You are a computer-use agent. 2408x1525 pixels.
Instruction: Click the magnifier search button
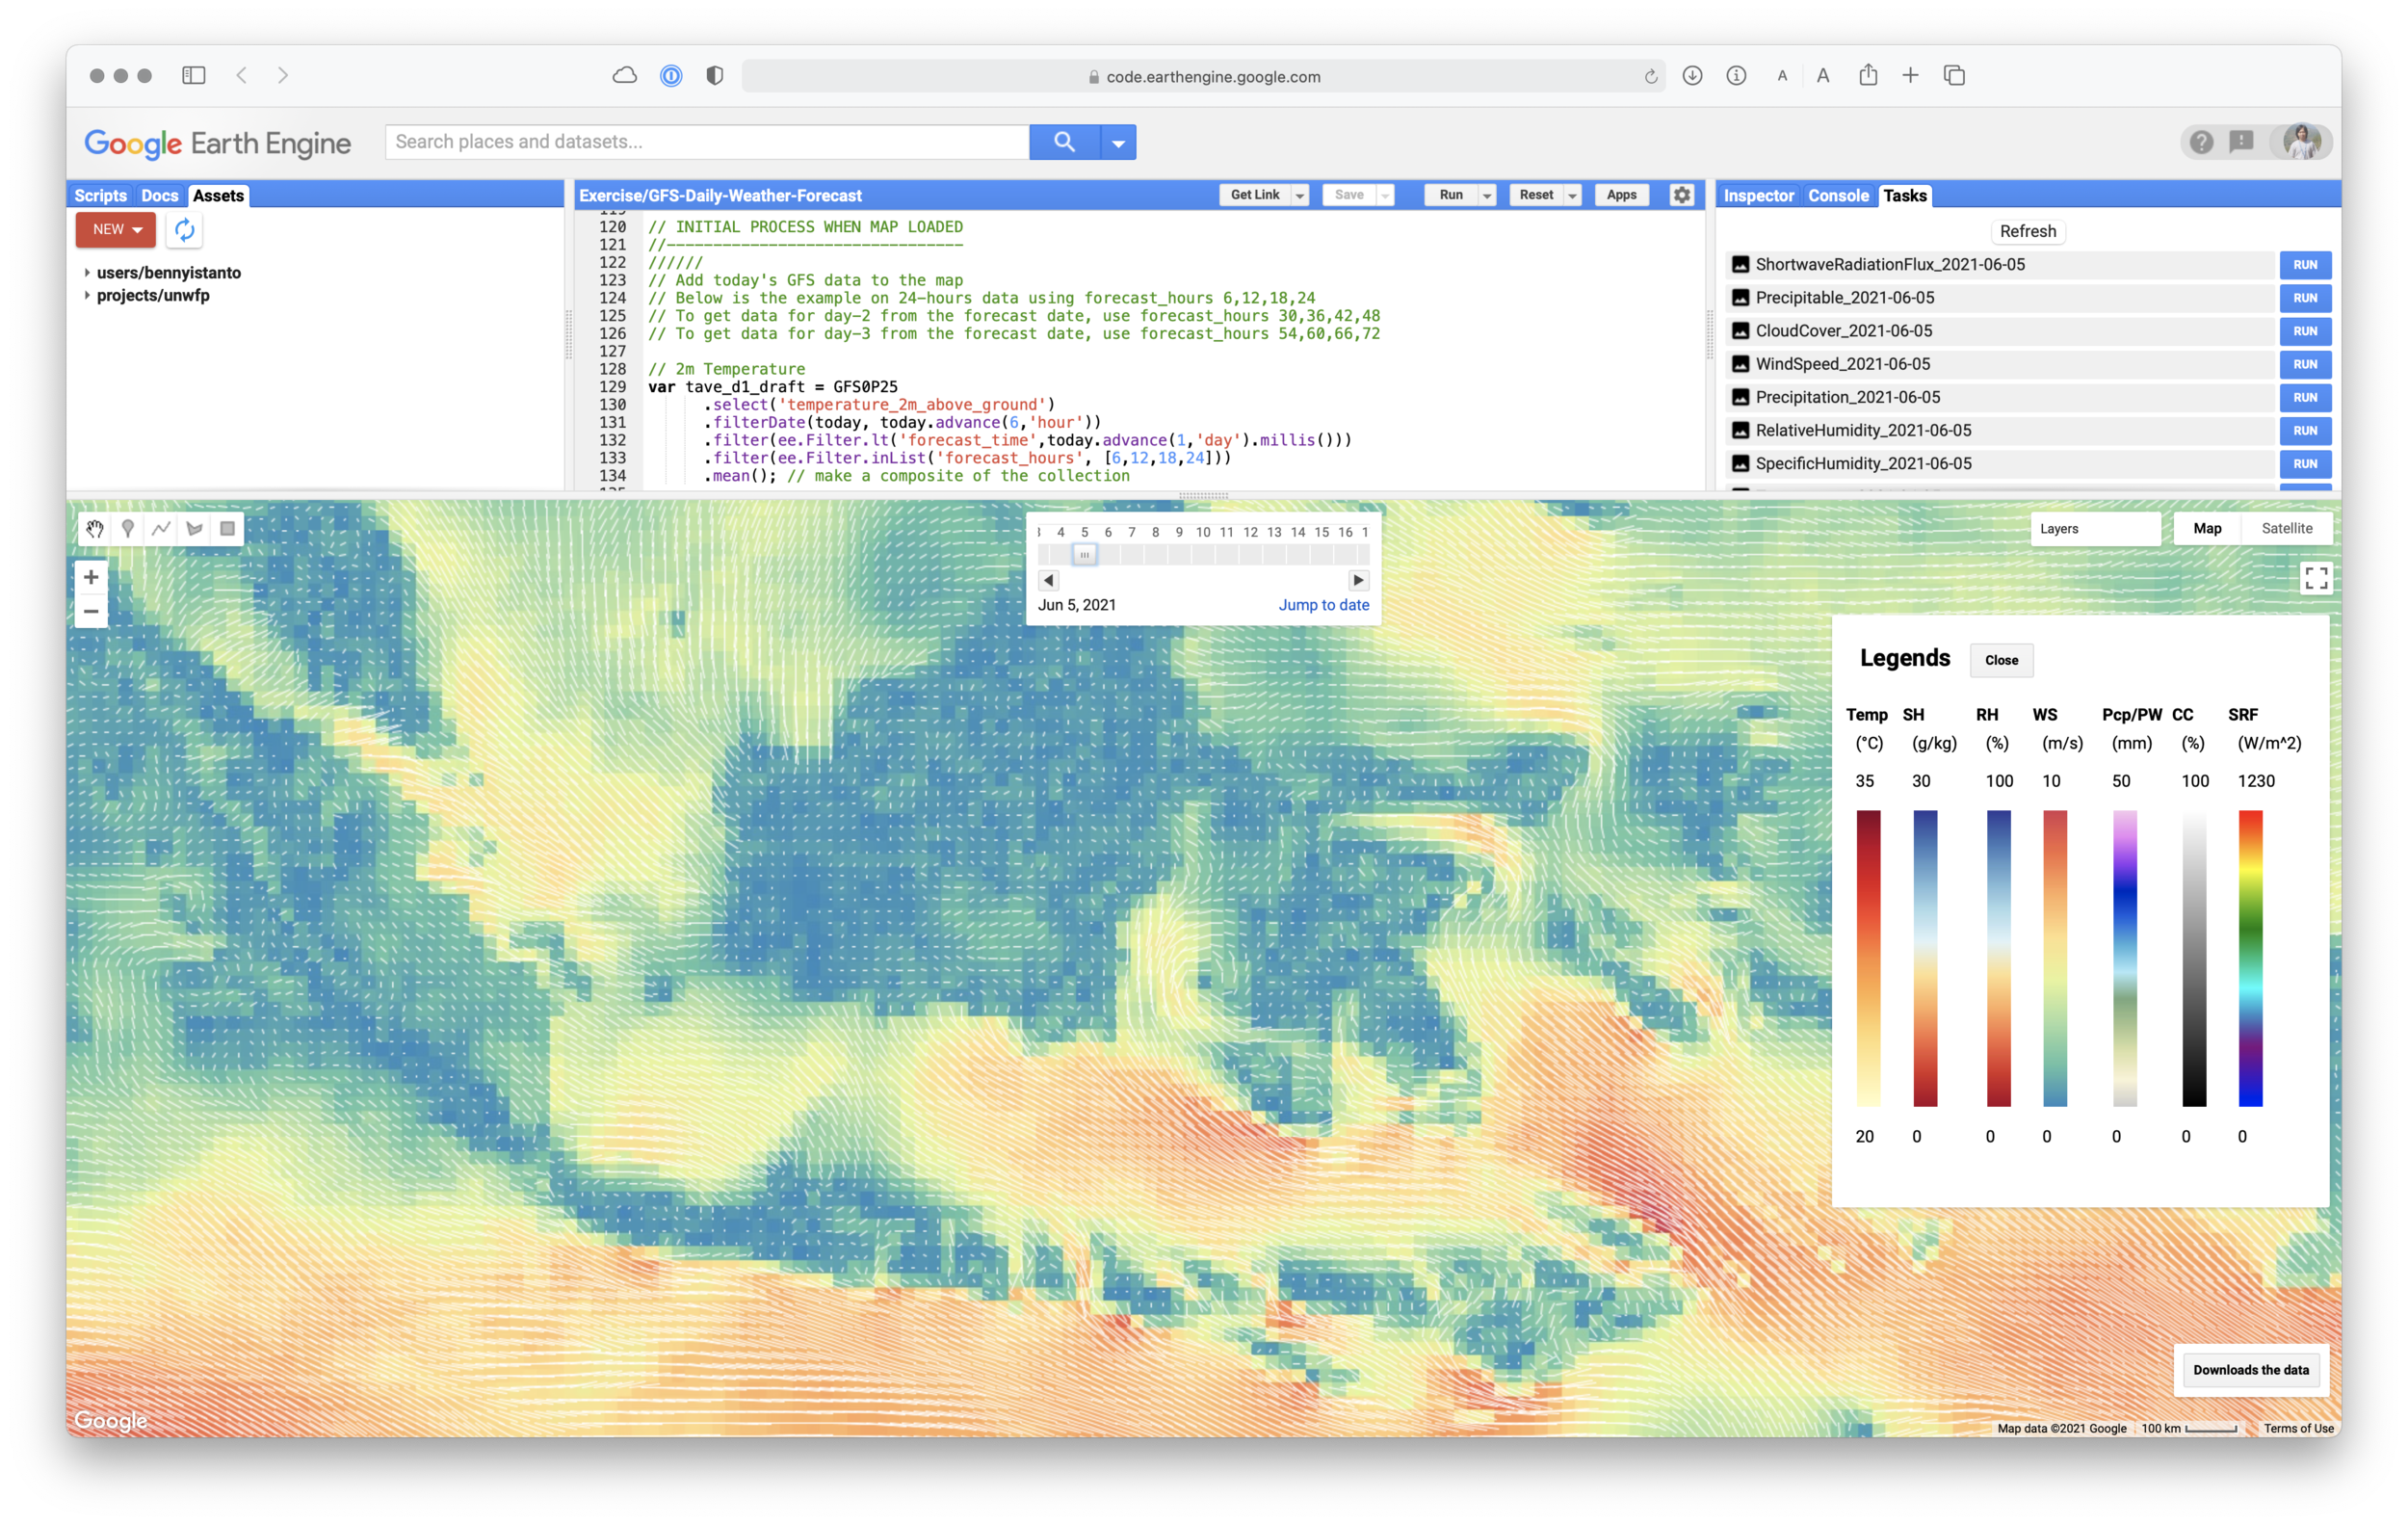(1064, 142)
